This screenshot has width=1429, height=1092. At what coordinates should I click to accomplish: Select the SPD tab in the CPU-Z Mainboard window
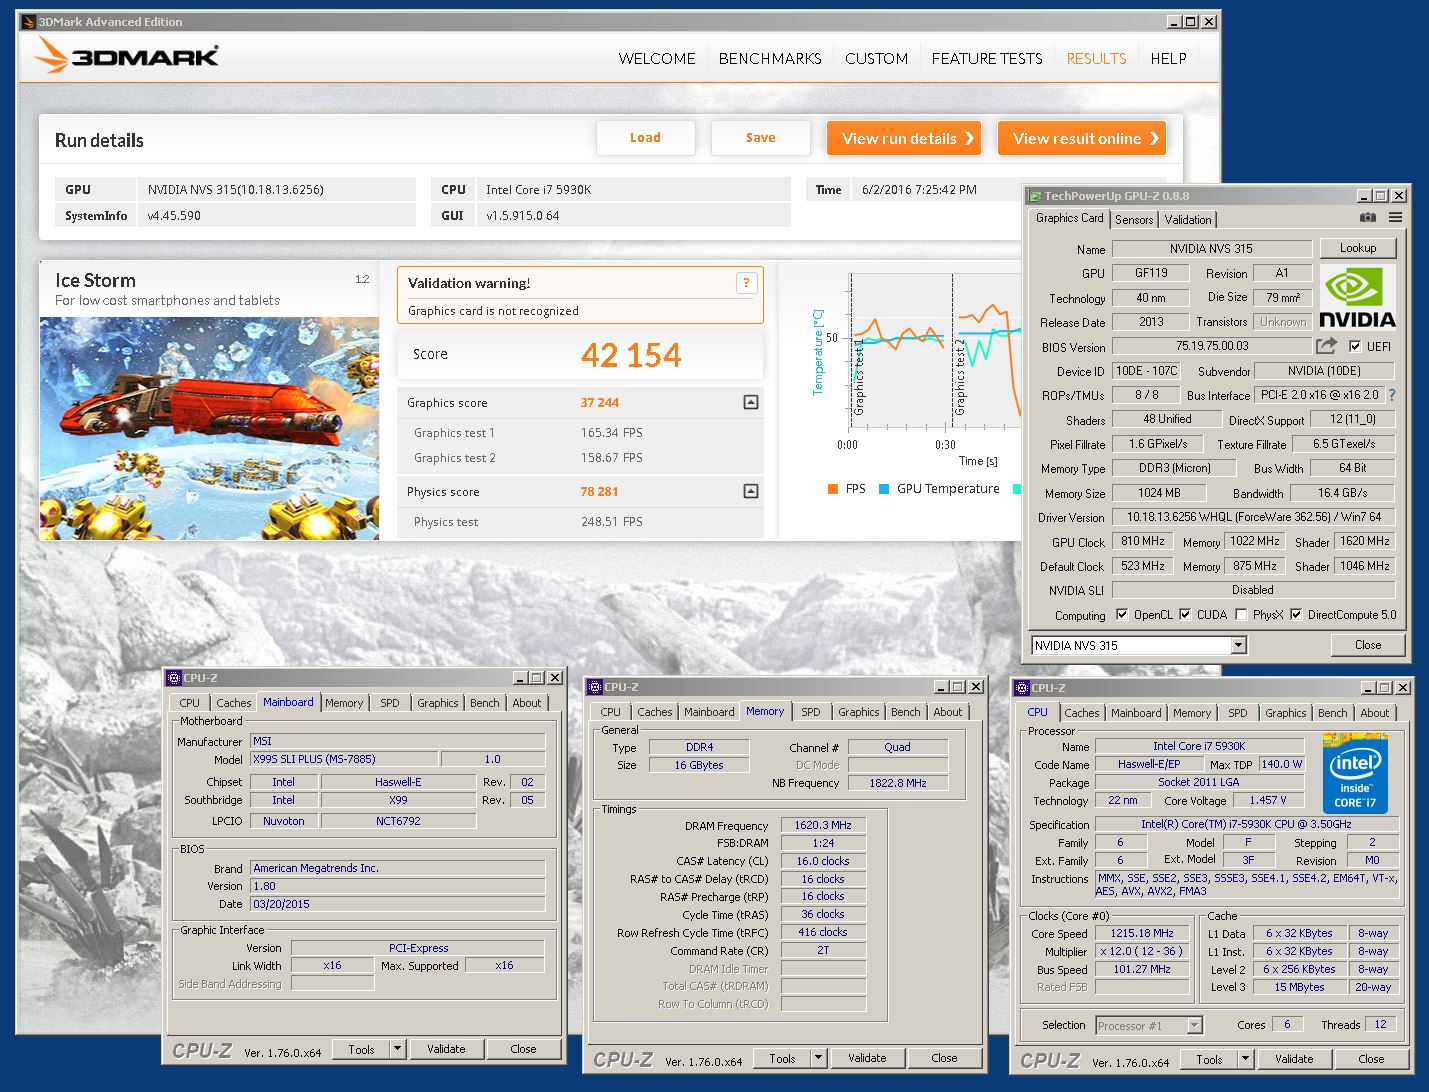coord(390,703)
